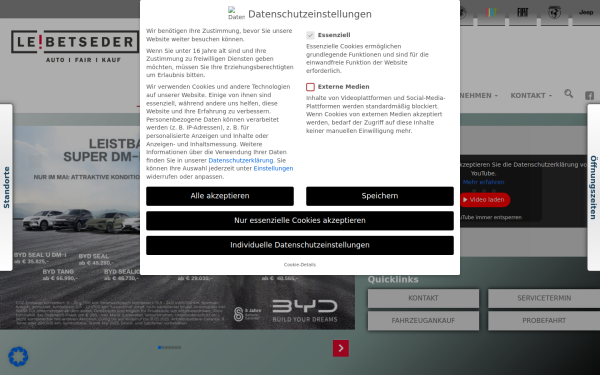Open the blue cookie settings gear icon
This screenshot has width=600, height=375.
[x=18, y=356]
